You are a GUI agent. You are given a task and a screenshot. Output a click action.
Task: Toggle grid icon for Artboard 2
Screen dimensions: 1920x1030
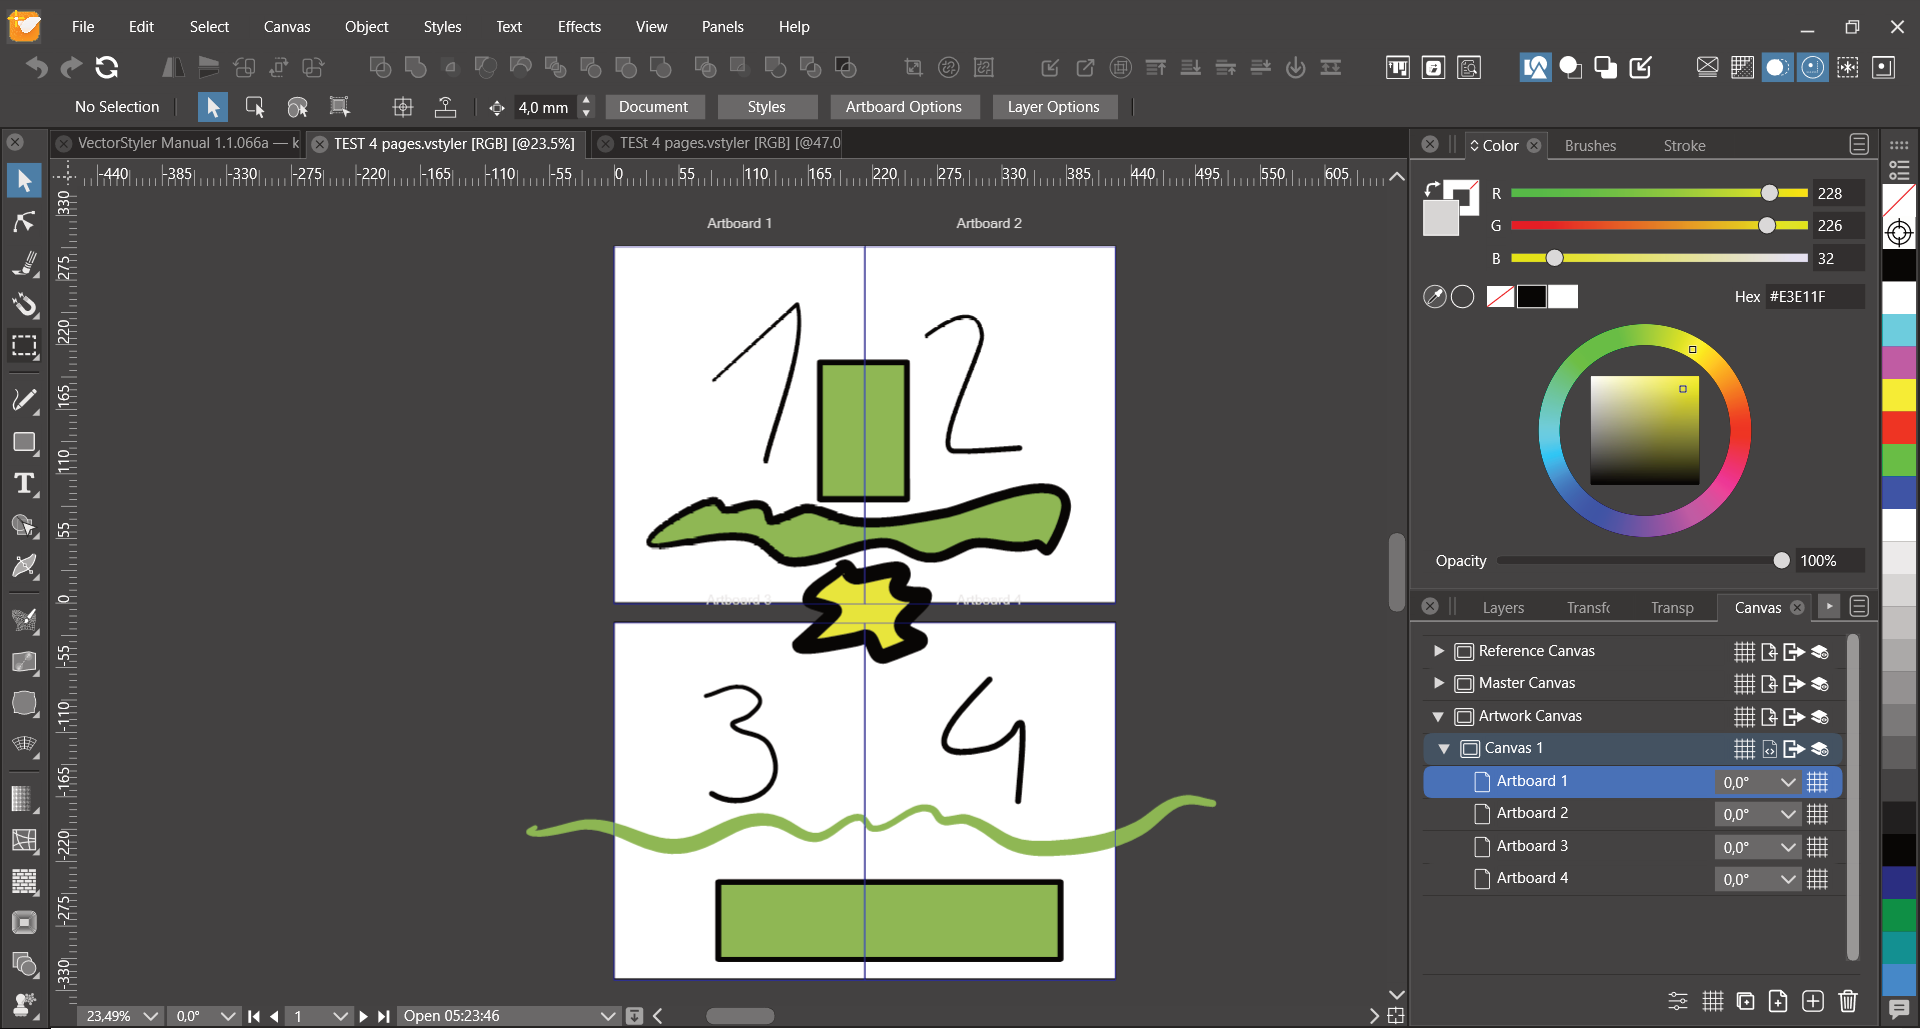(1817, 814)
